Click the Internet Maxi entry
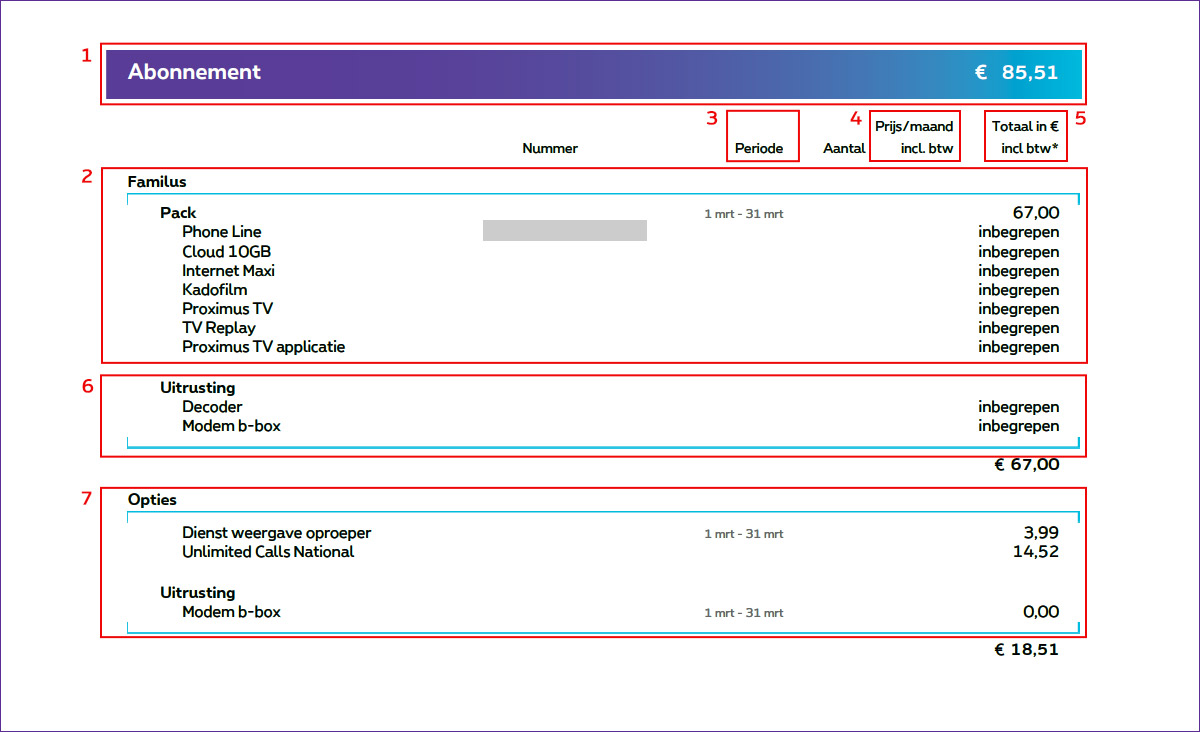Viewport: 1200px width, 732px height. (228, 271)
